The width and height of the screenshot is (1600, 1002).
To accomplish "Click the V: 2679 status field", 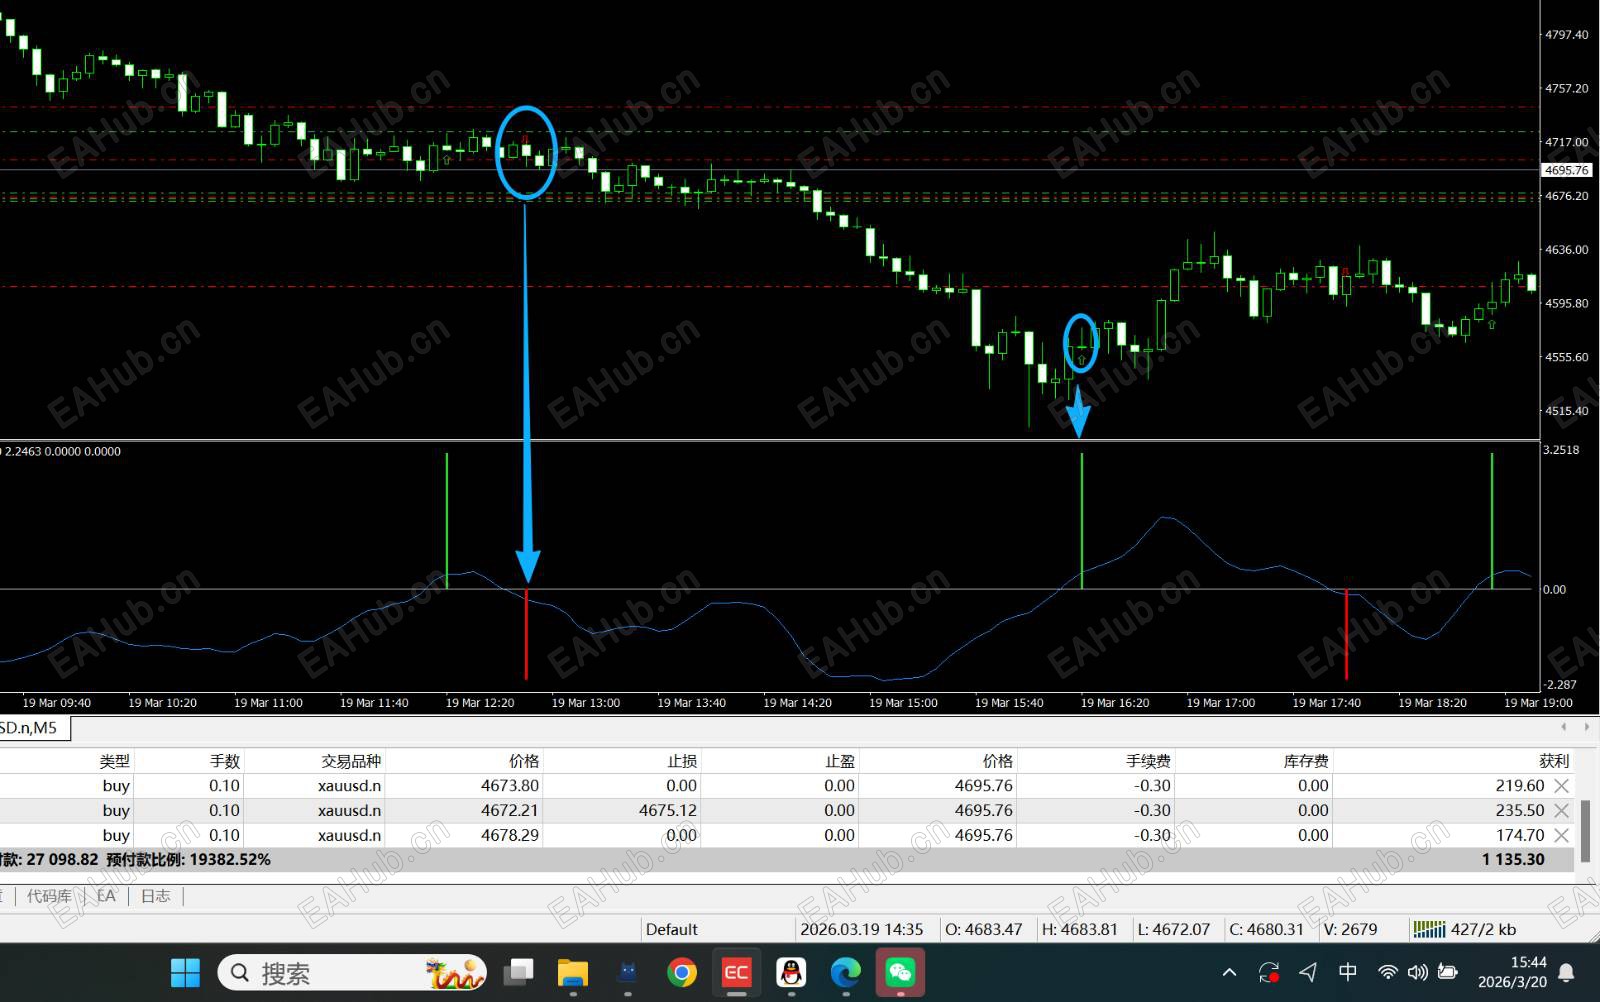I will click(1350, 929).
